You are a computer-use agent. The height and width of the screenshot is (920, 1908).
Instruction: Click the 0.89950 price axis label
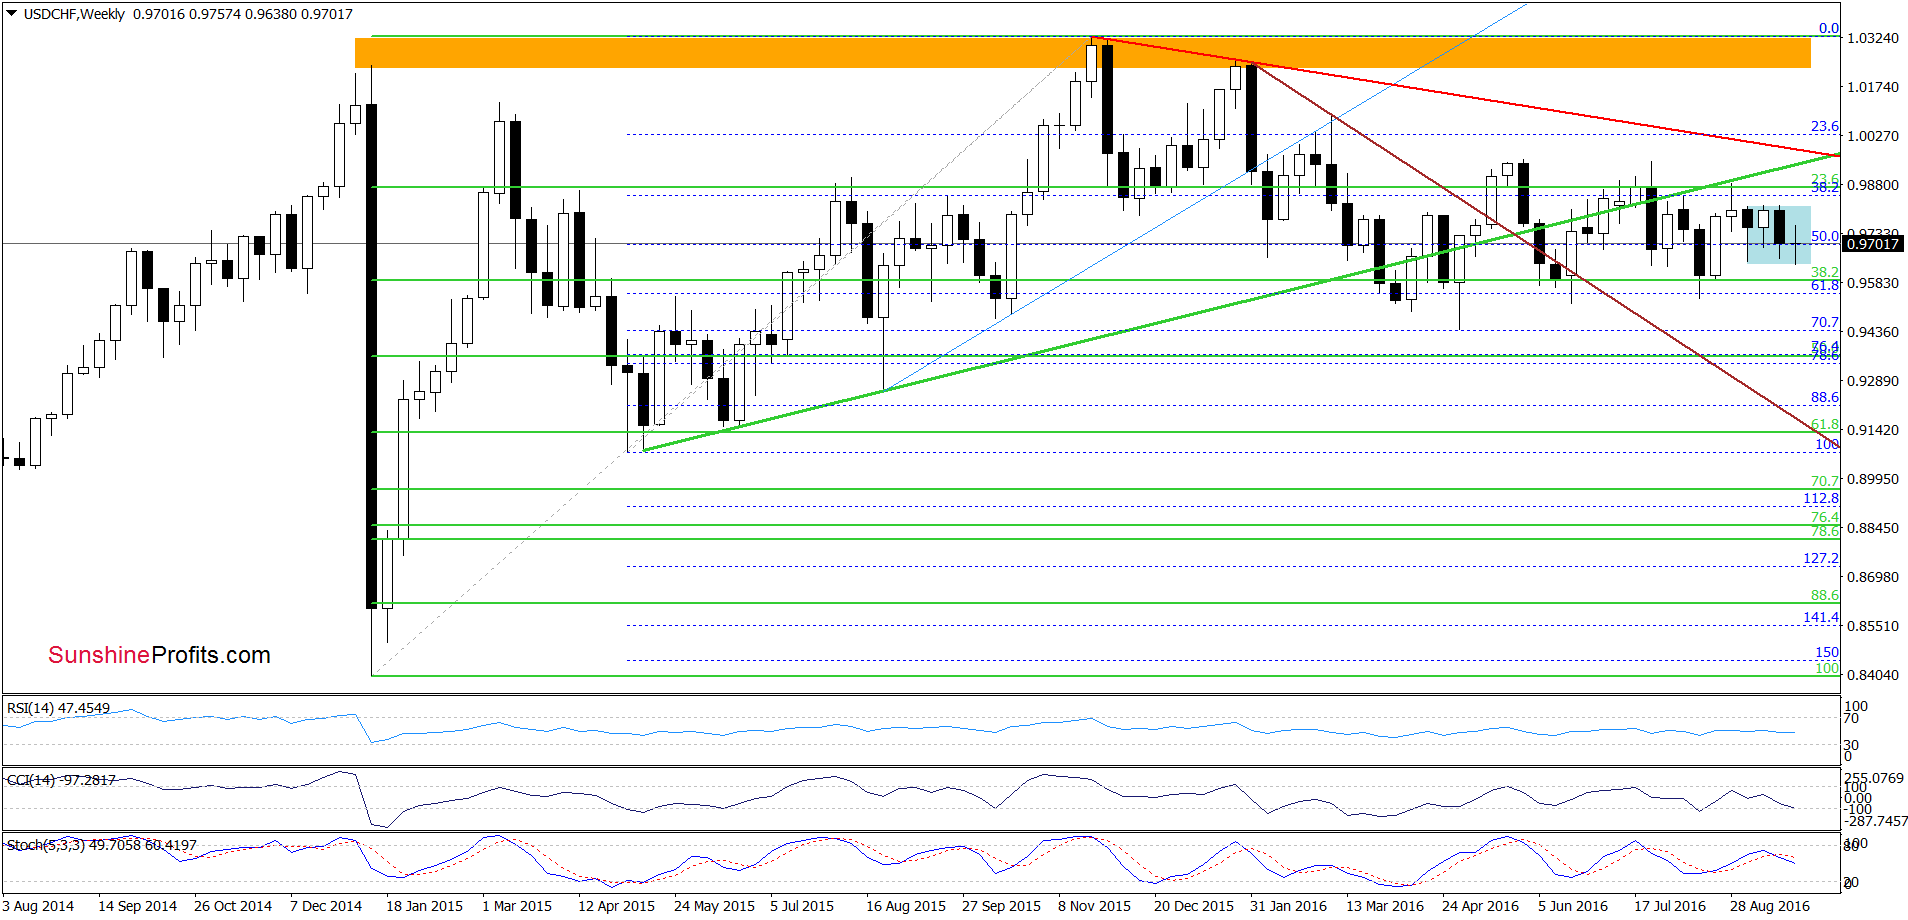pos(1872,479)
